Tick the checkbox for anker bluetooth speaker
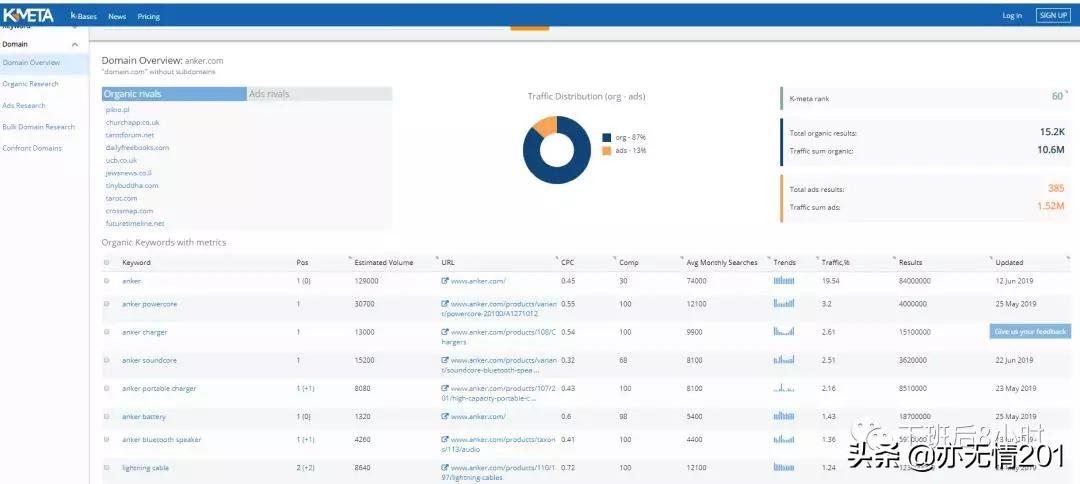Viewport: 1080px width, 484px height. pos(106,439)
